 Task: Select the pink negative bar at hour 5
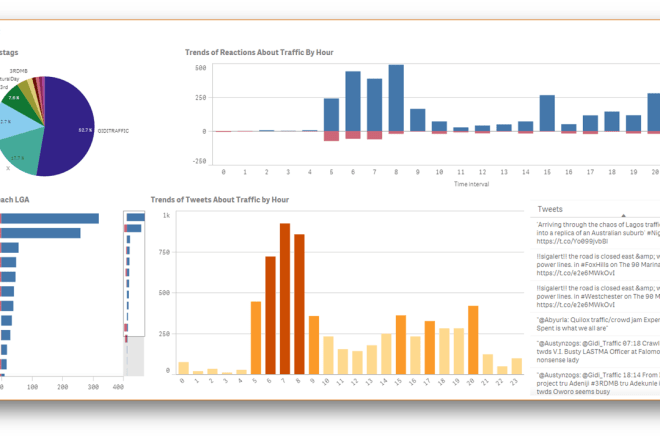click(x=331, y=136)
